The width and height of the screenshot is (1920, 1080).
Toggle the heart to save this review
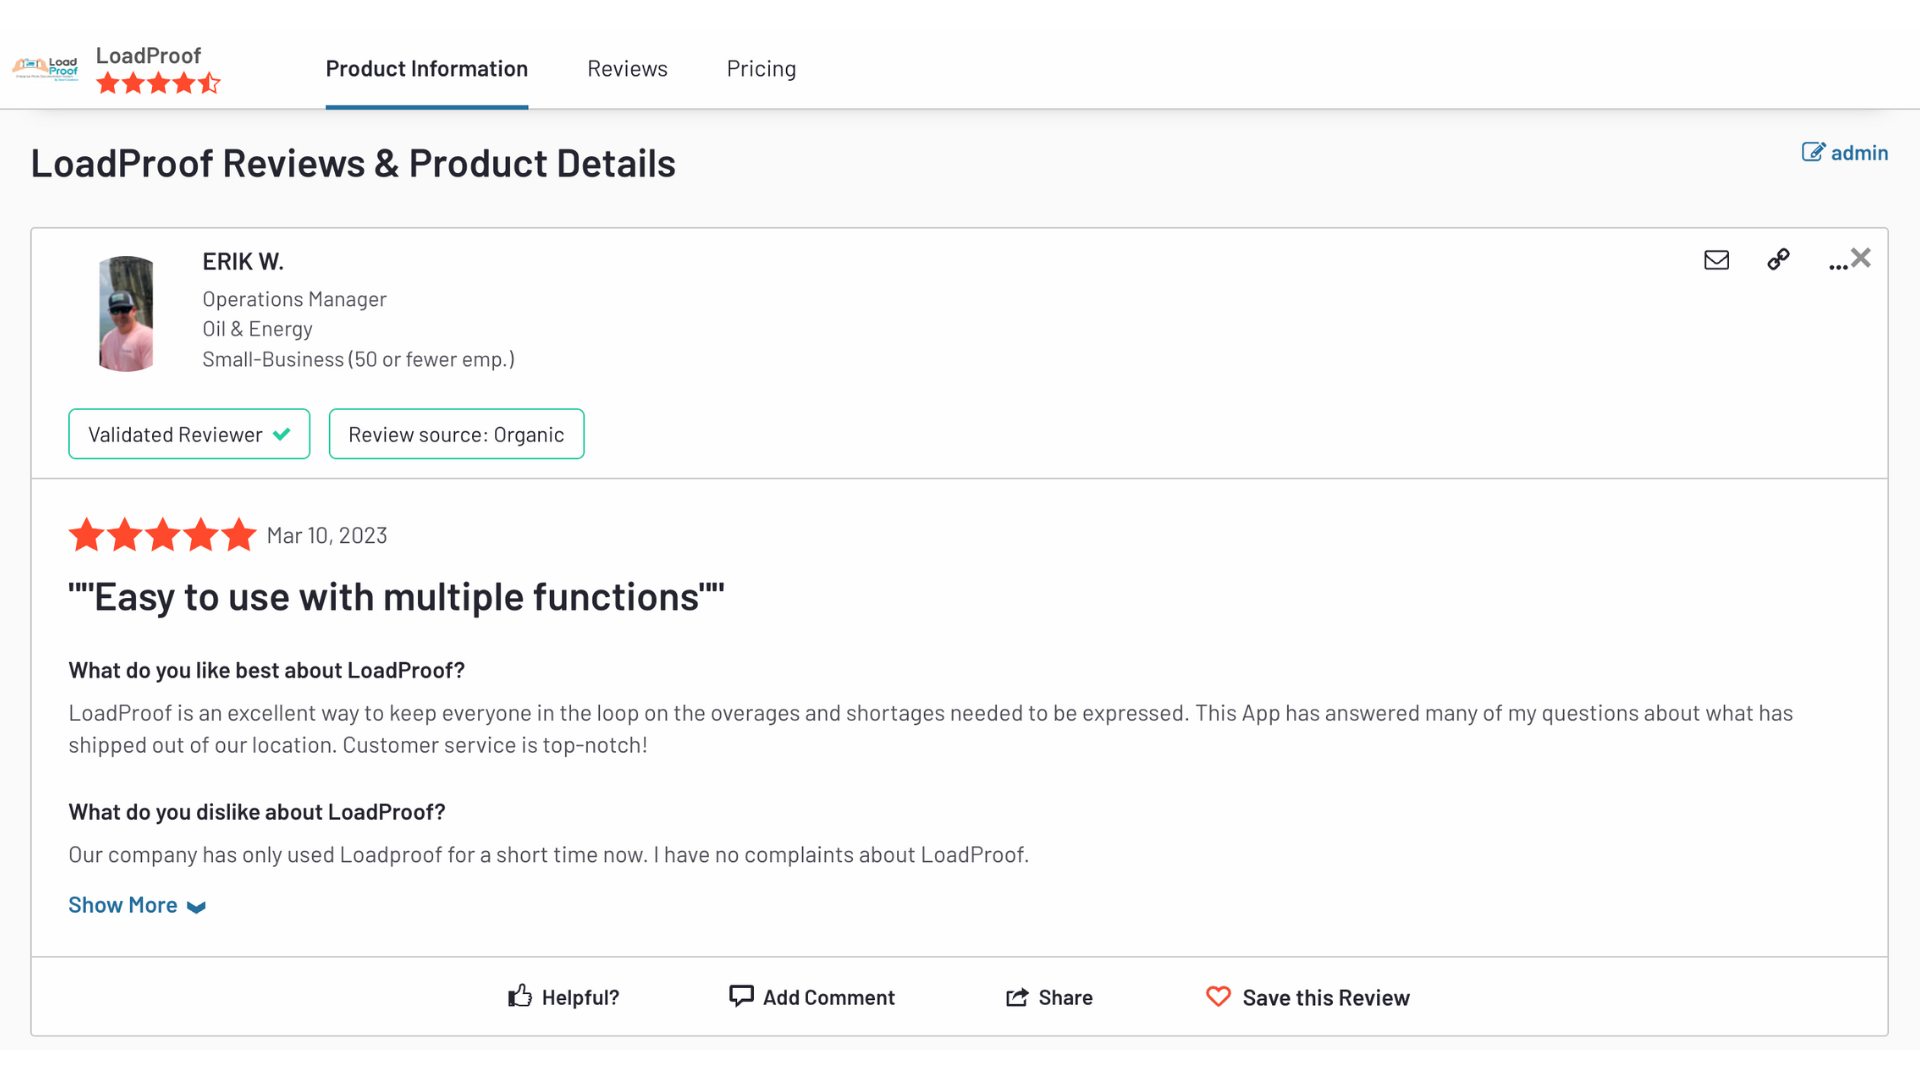(x=1218, y=997)
